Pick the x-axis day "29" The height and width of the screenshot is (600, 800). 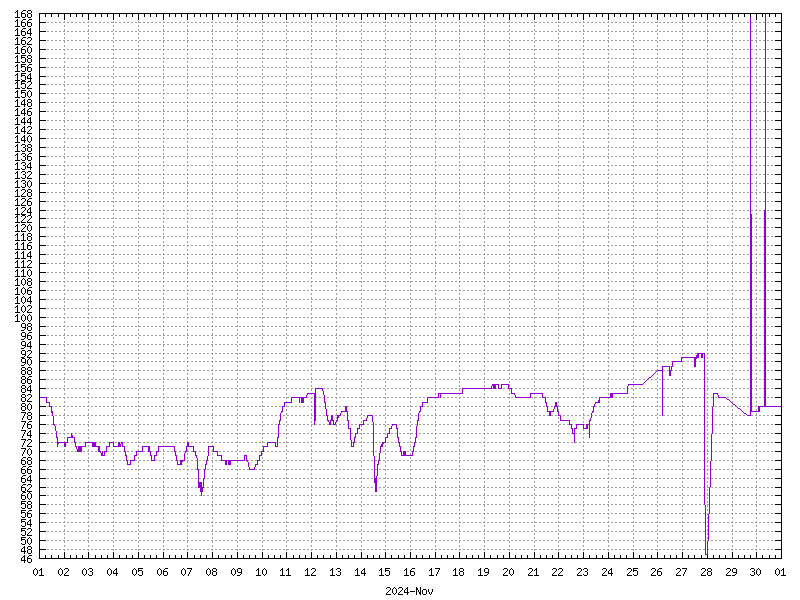(x=731, y=572)
